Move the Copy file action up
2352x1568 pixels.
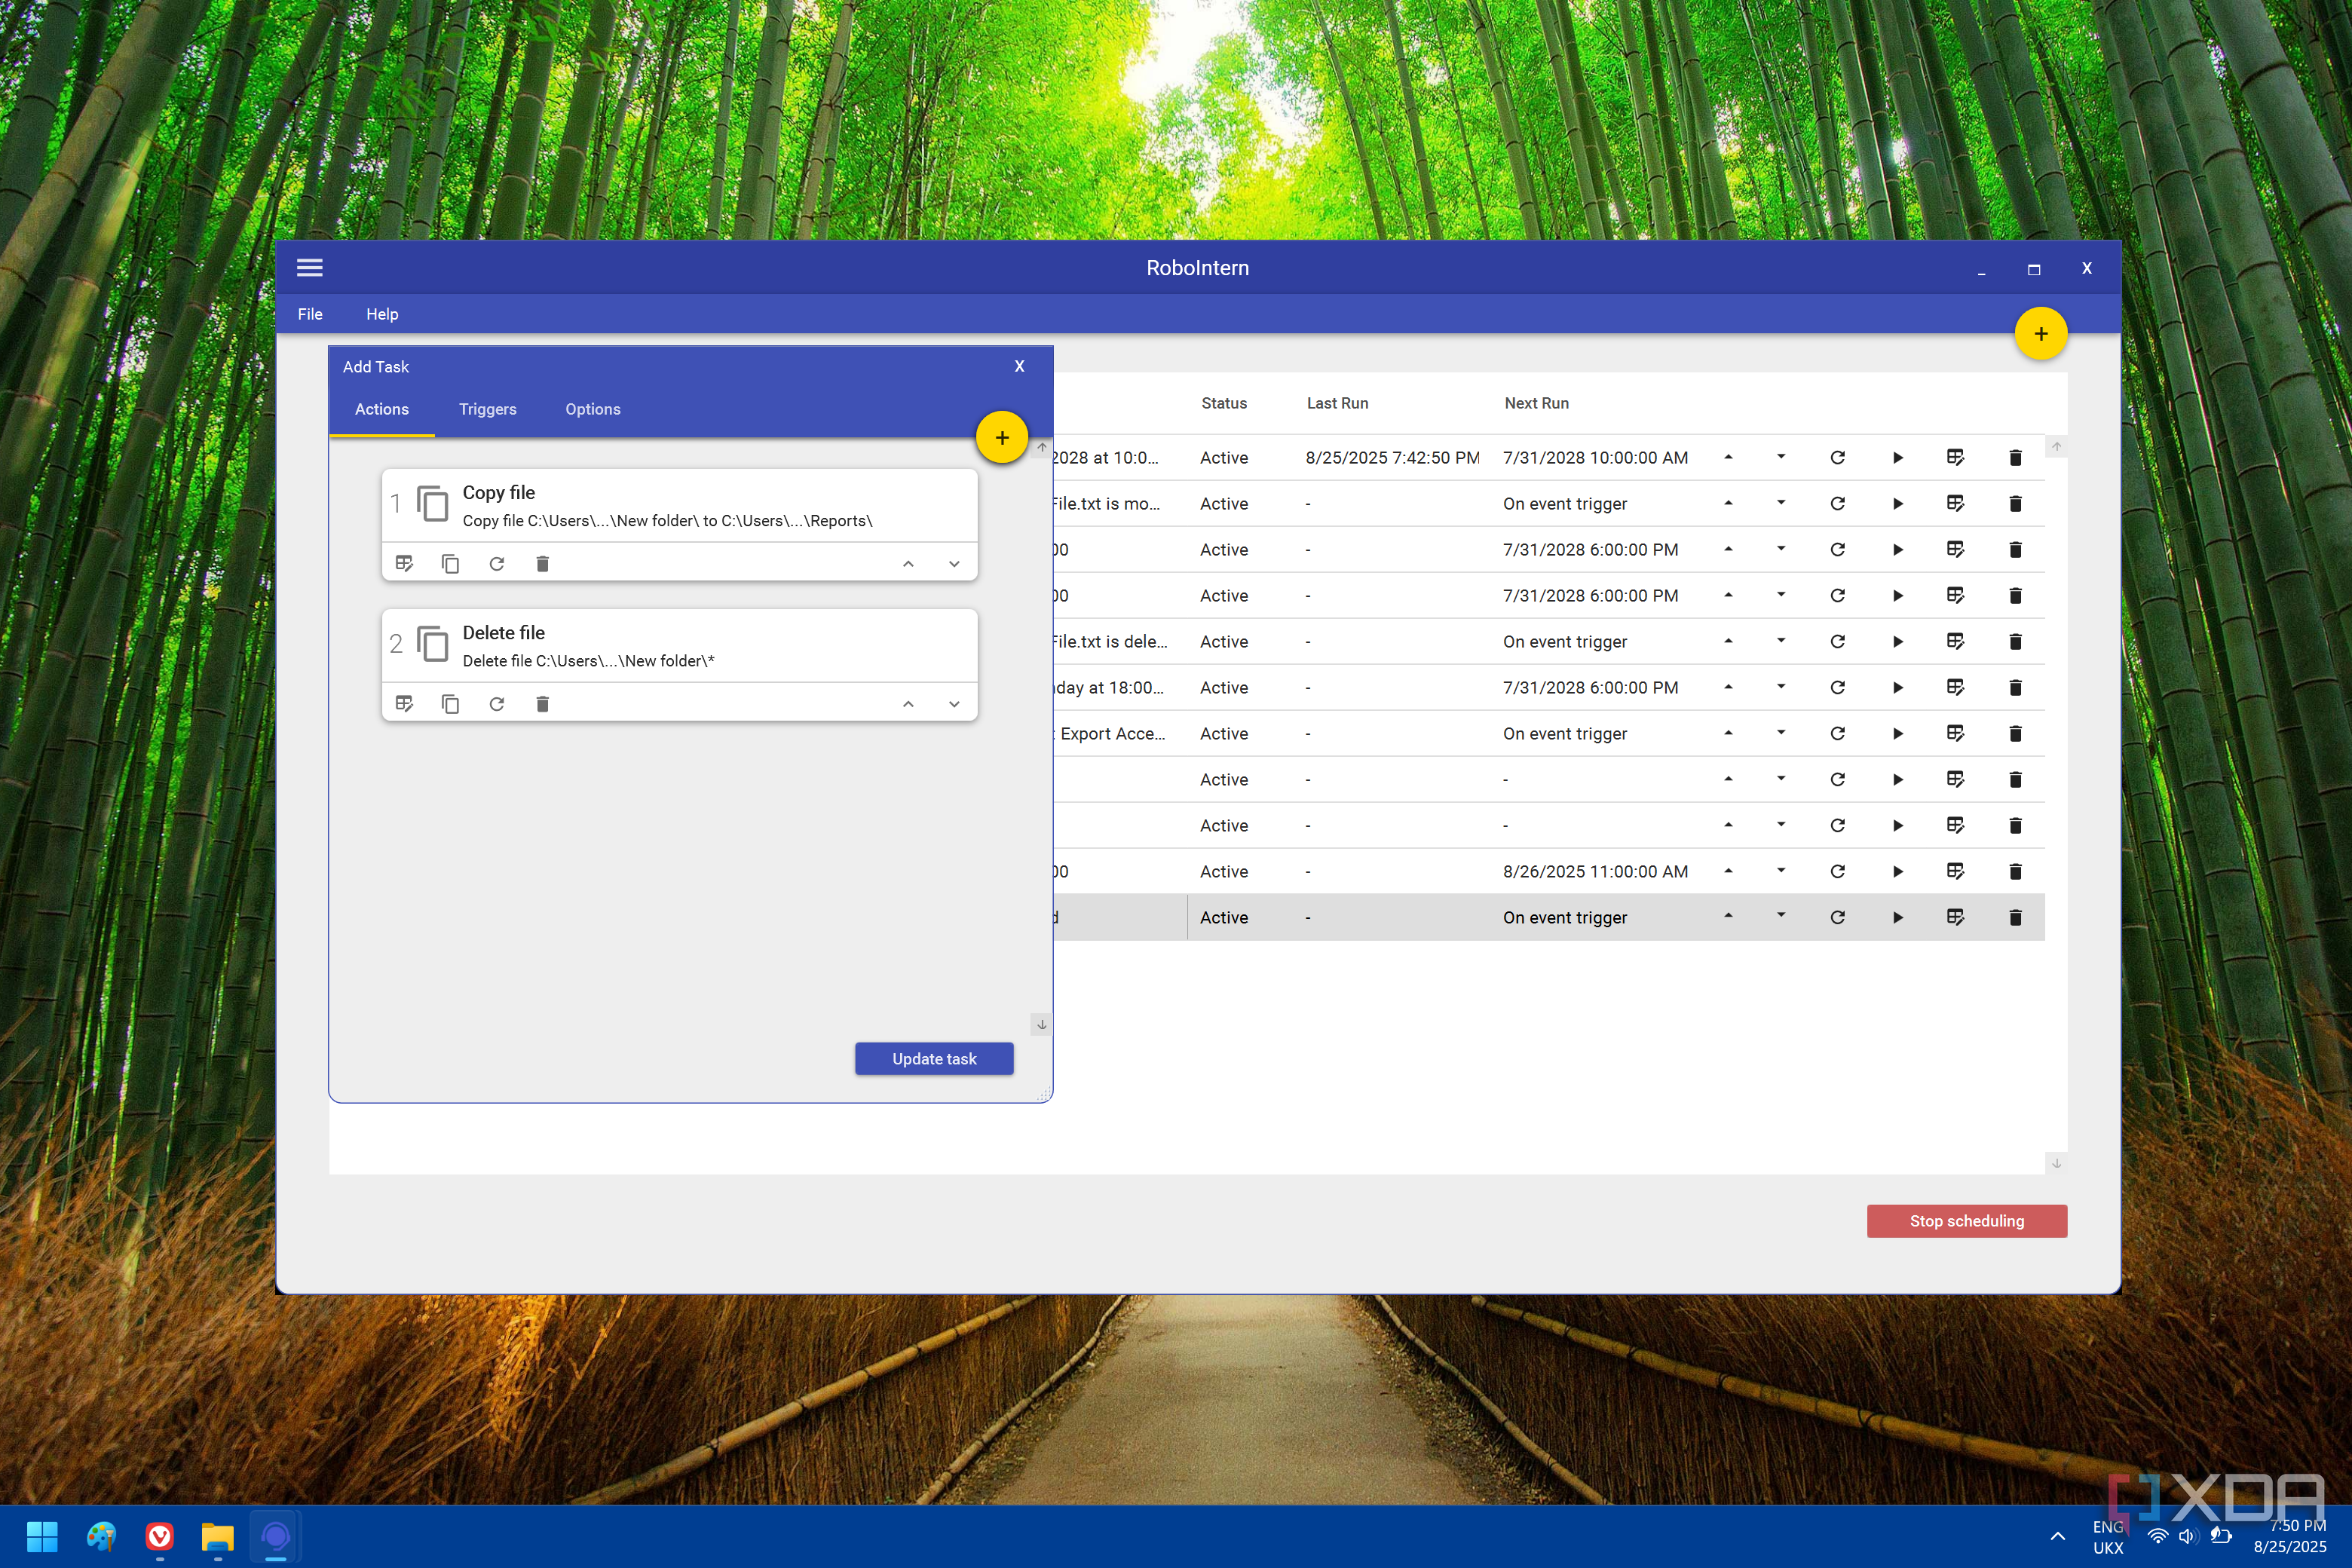[x=908, y=564]
